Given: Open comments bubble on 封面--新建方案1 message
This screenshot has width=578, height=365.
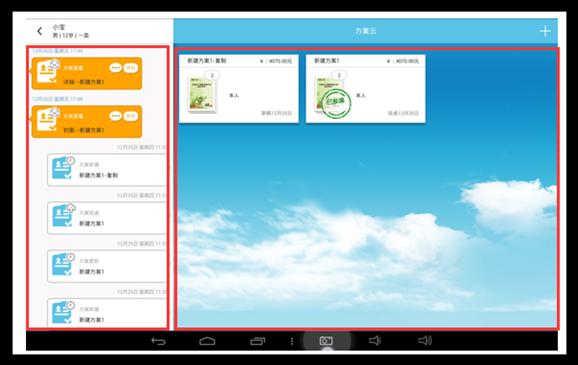Looking at the screenshot, I should [115, 116].
